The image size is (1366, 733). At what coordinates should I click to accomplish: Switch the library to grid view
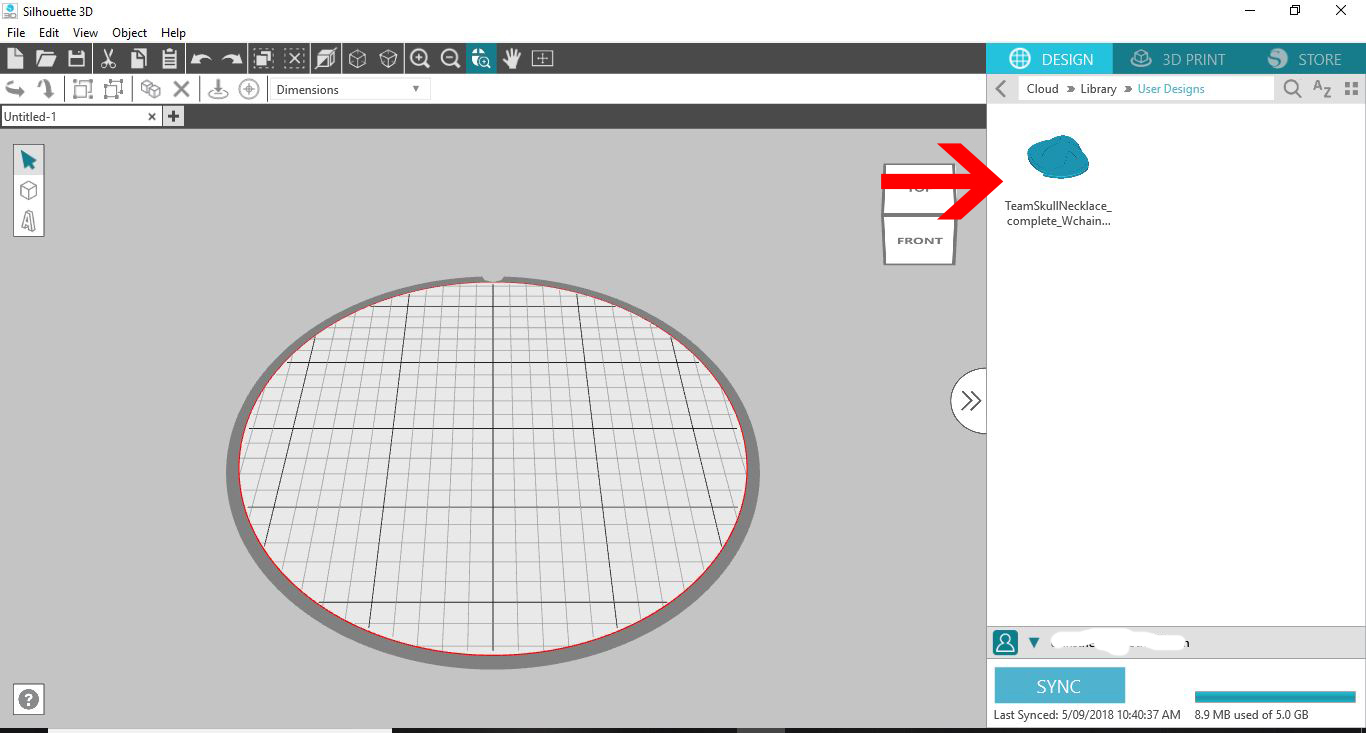coord(1351,89)
